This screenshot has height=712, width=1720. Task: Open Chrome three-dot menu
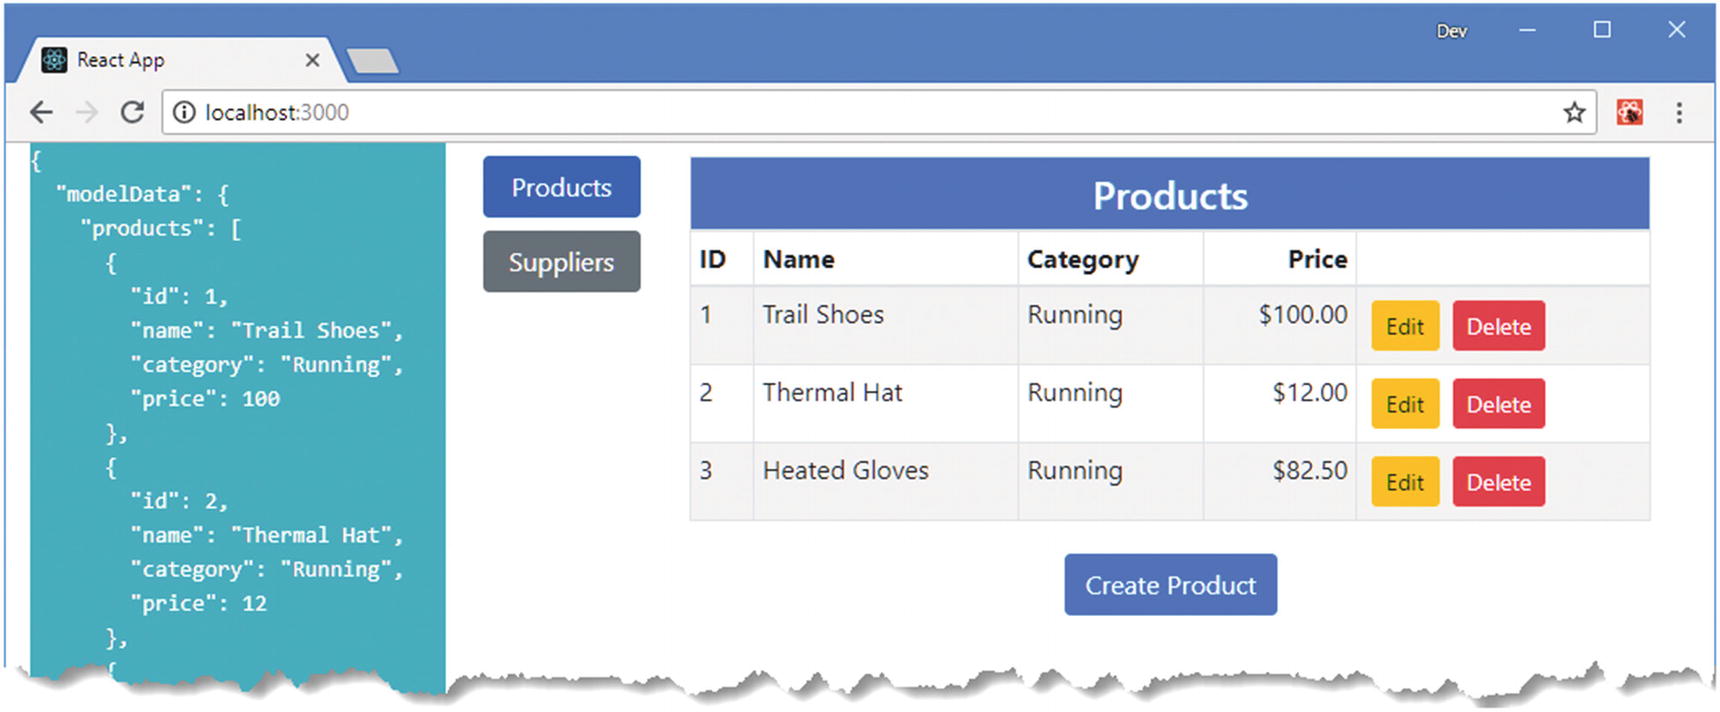1679,112
